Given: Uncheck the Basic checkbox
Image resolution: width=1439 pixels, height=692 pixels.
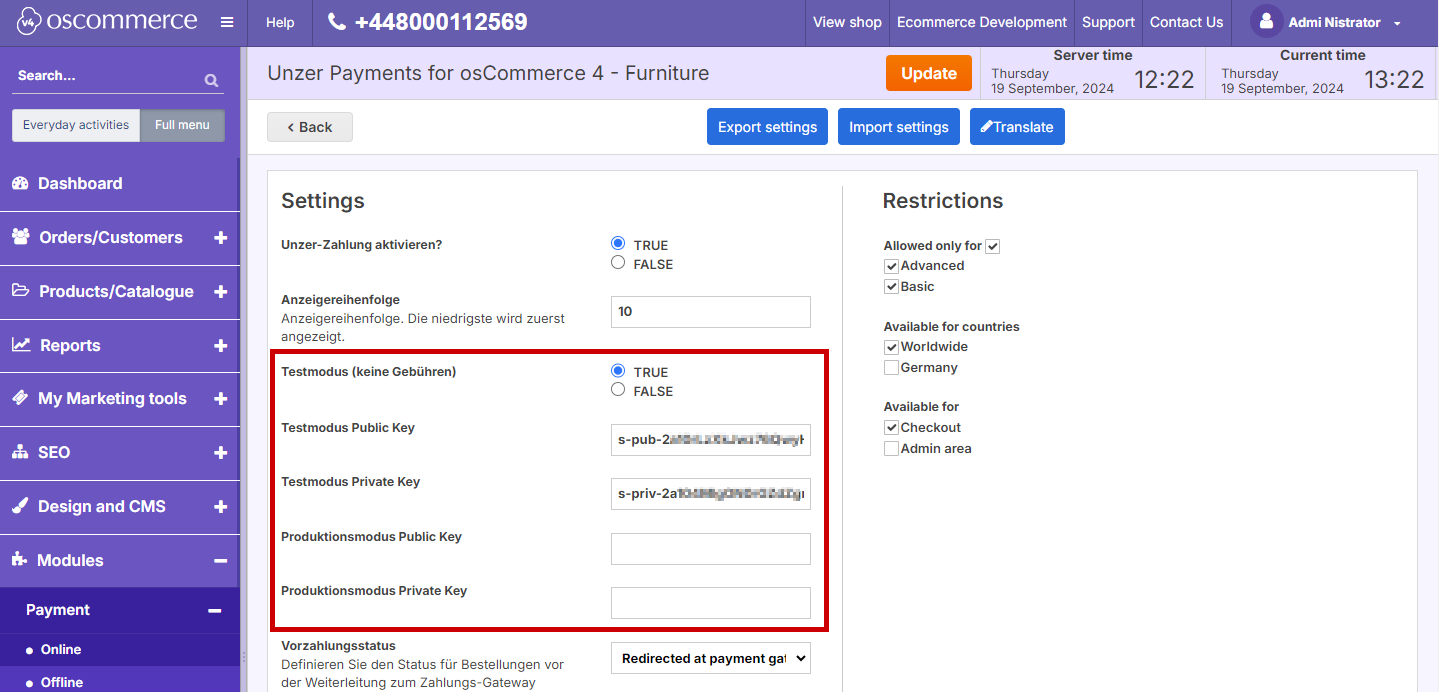Looking at the screenshot, I should pyautogui.click(x=891, y=287).
